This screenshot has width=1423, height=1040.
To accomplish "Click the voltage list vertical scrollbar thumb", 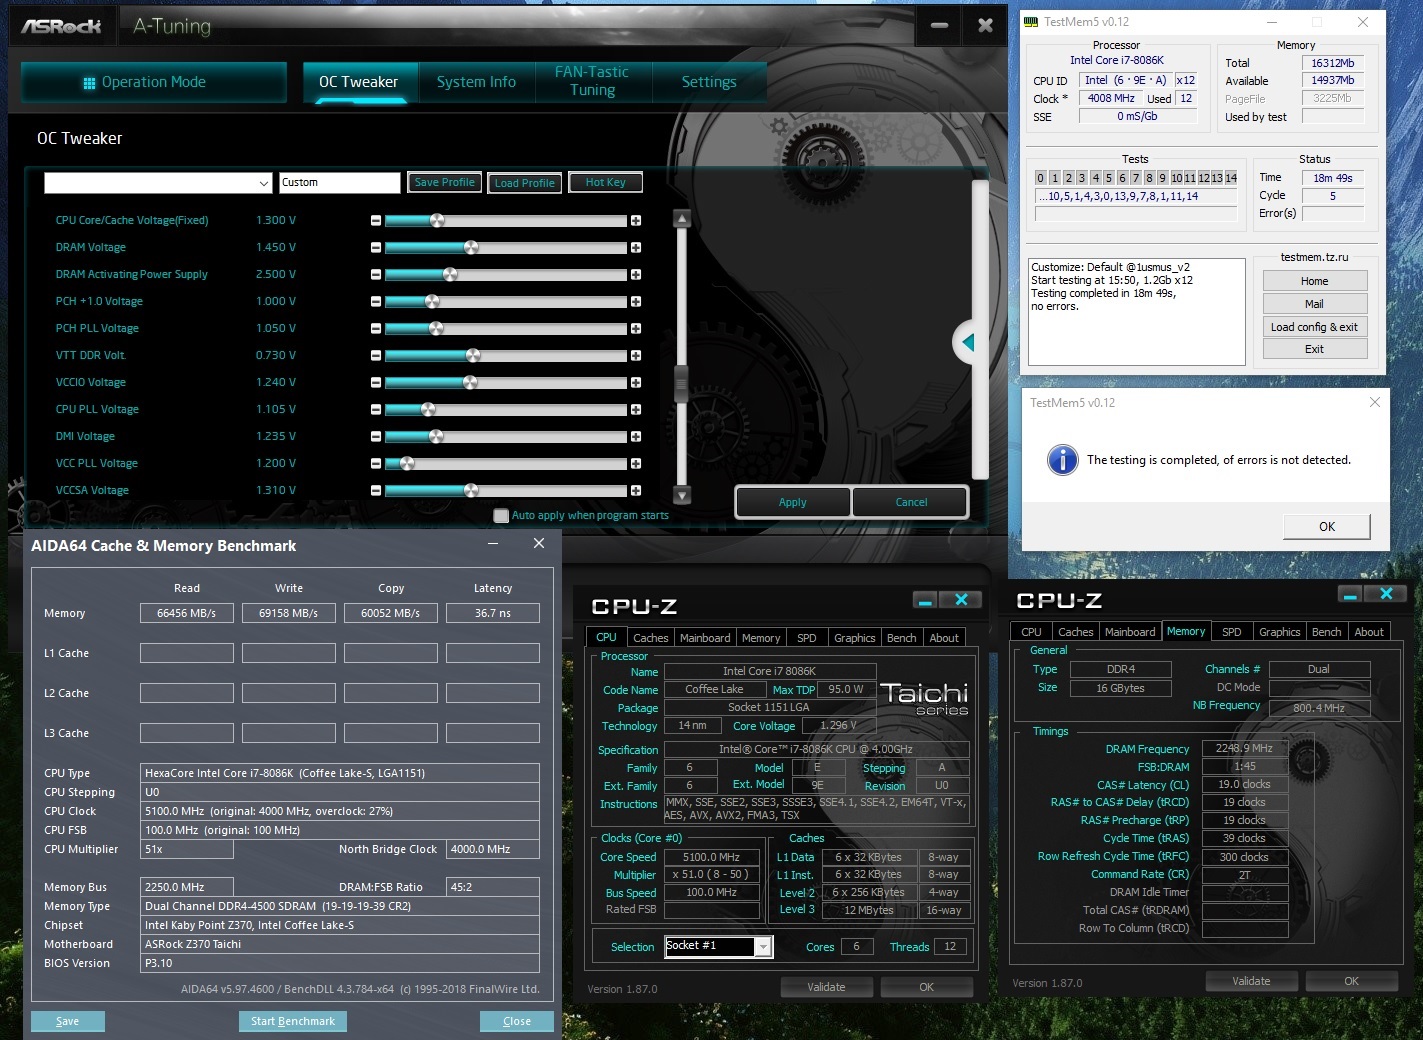I will pyautogui.click(x=682, y=384).
